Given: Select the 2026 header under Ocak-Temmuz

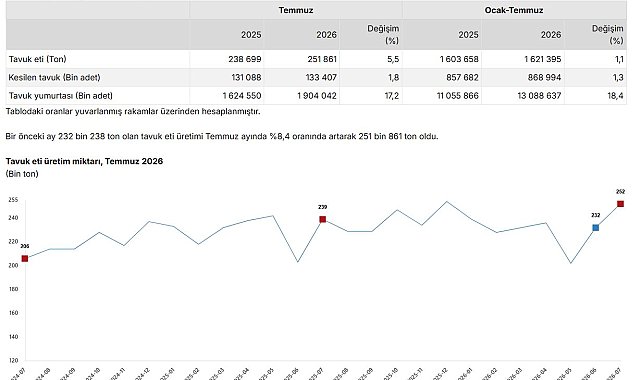Looking at the screenshot, I should 551,35.
